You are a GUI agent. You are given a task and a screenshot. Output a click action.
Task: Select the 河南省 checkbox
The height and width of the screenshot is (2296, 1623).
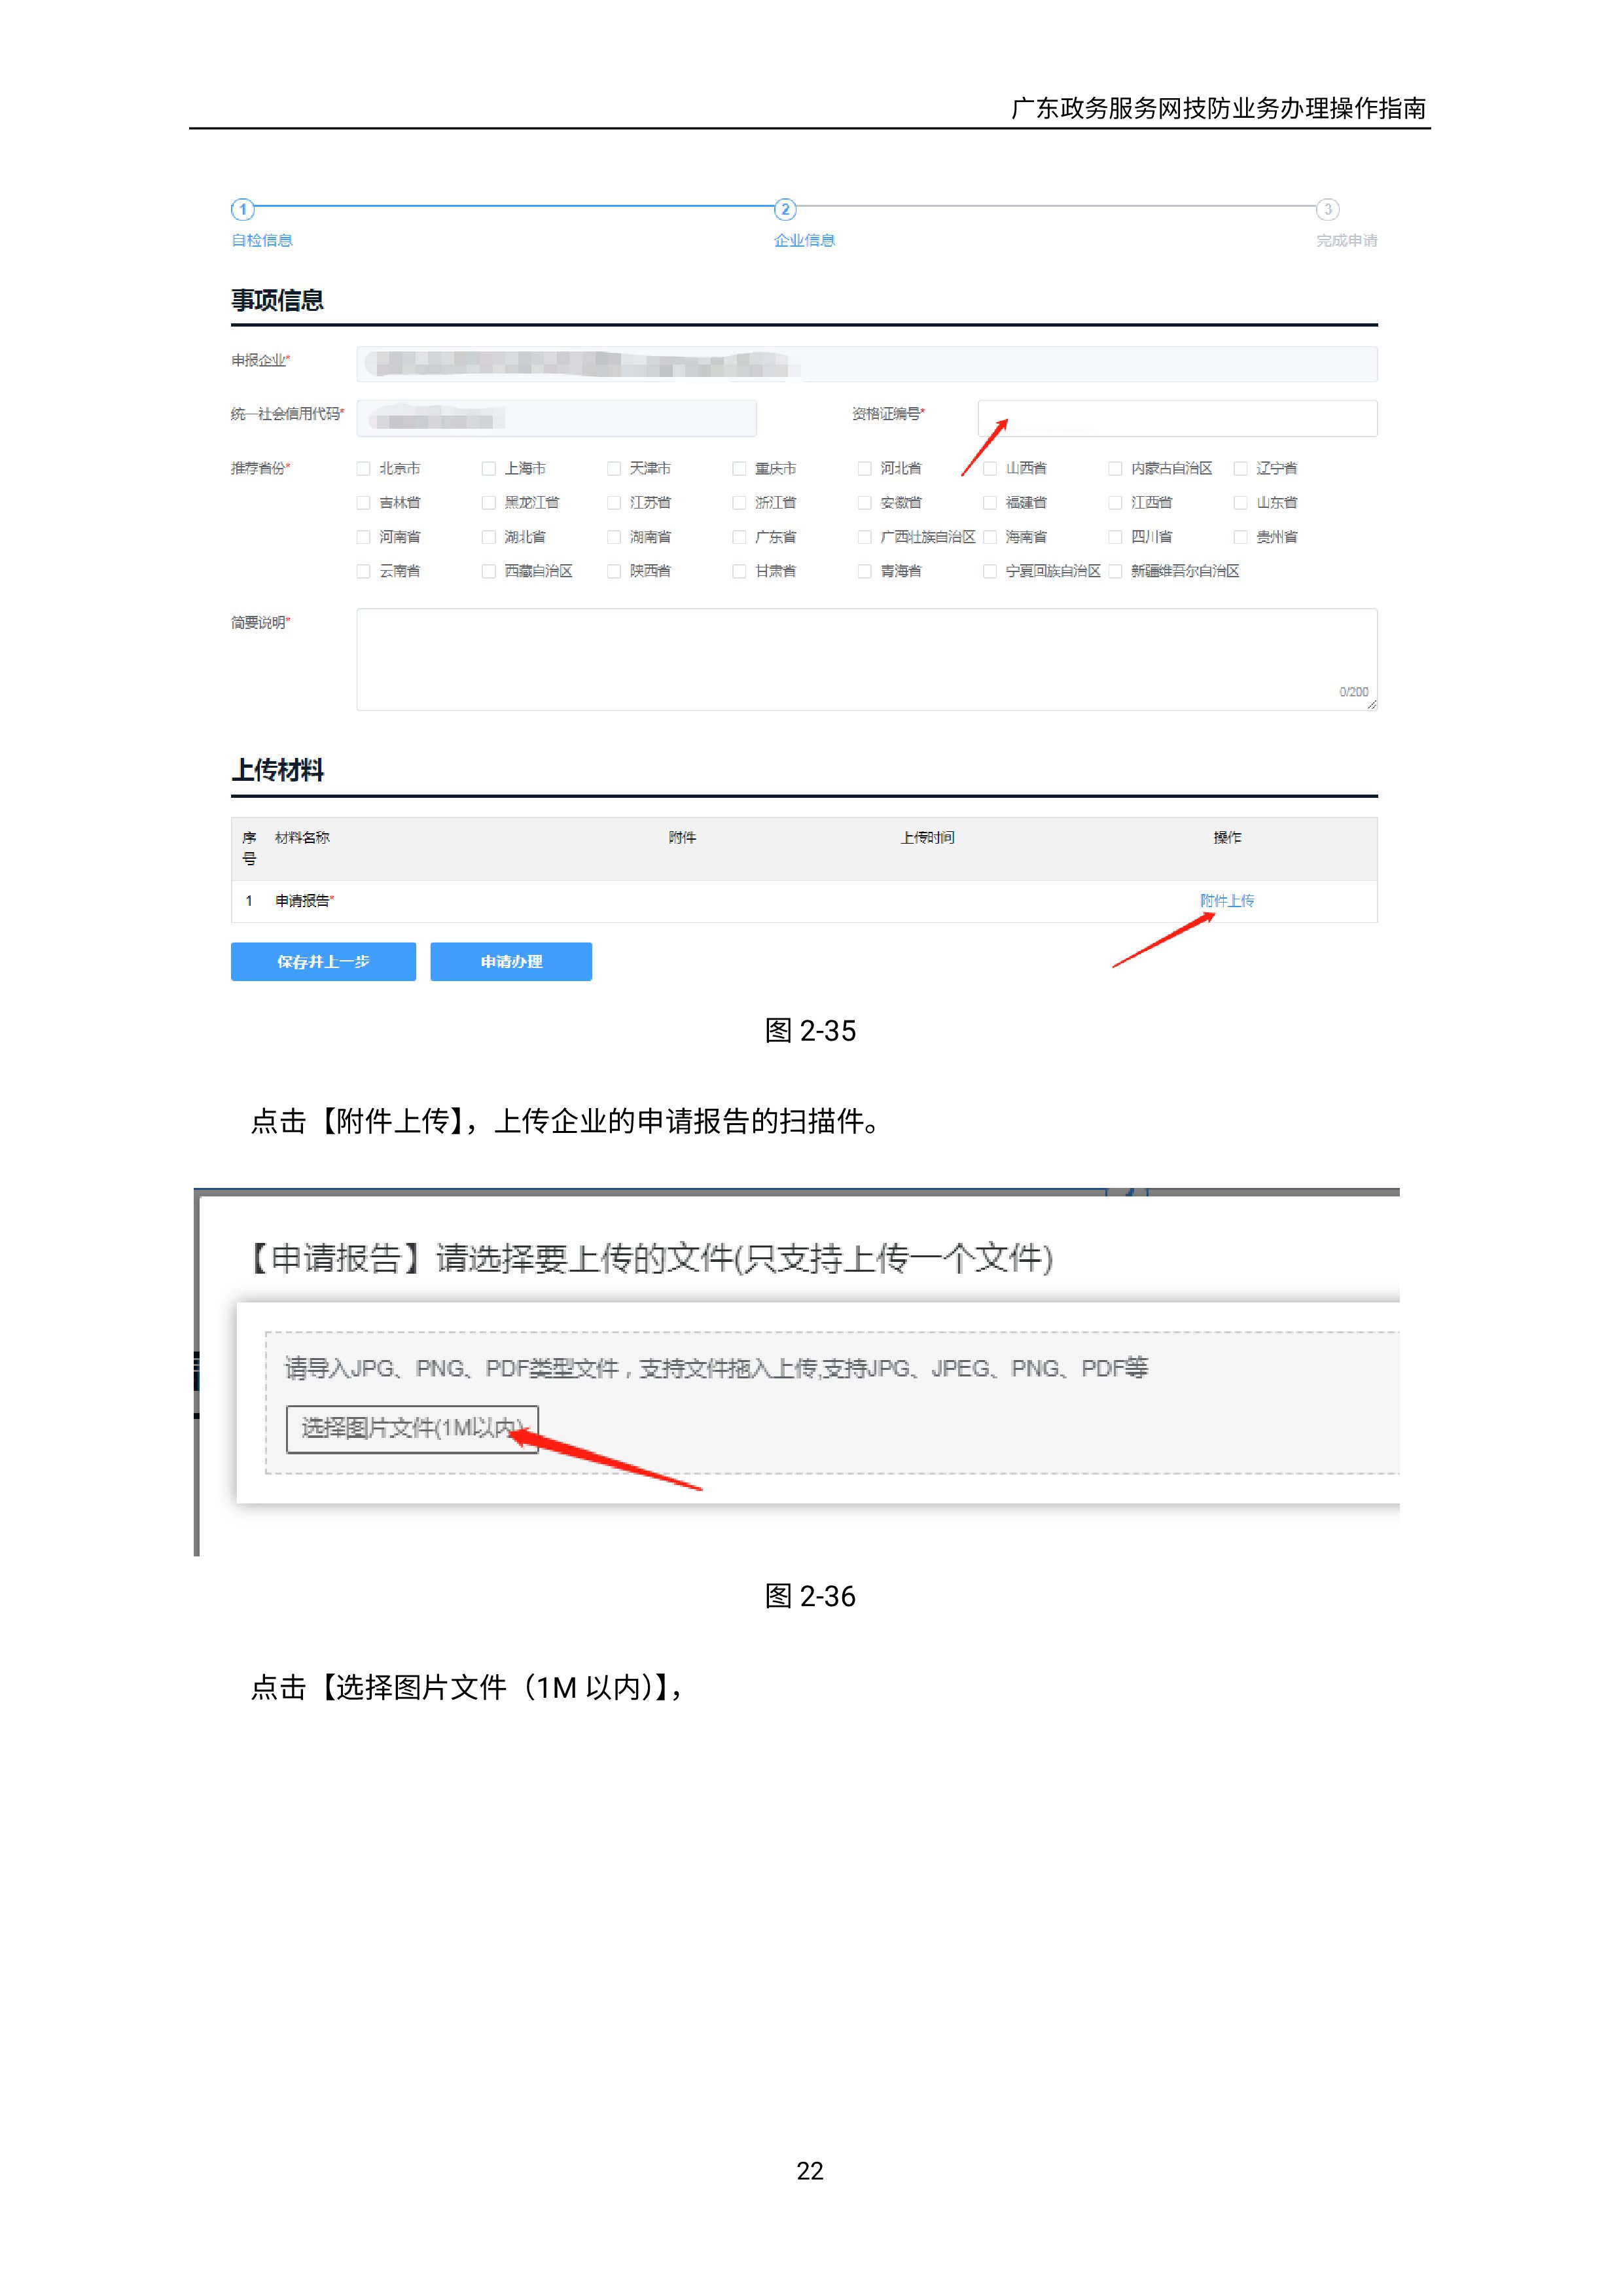(x=364, y=537)
